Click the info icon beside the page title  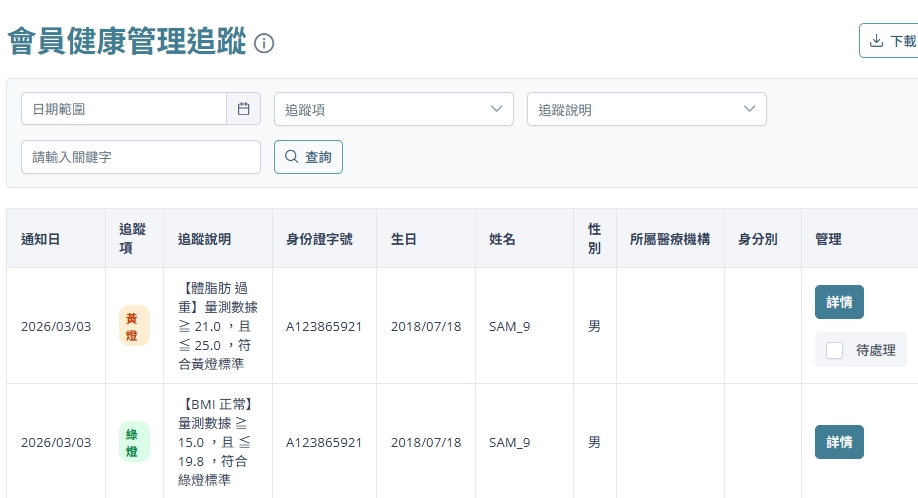(264, 43)
